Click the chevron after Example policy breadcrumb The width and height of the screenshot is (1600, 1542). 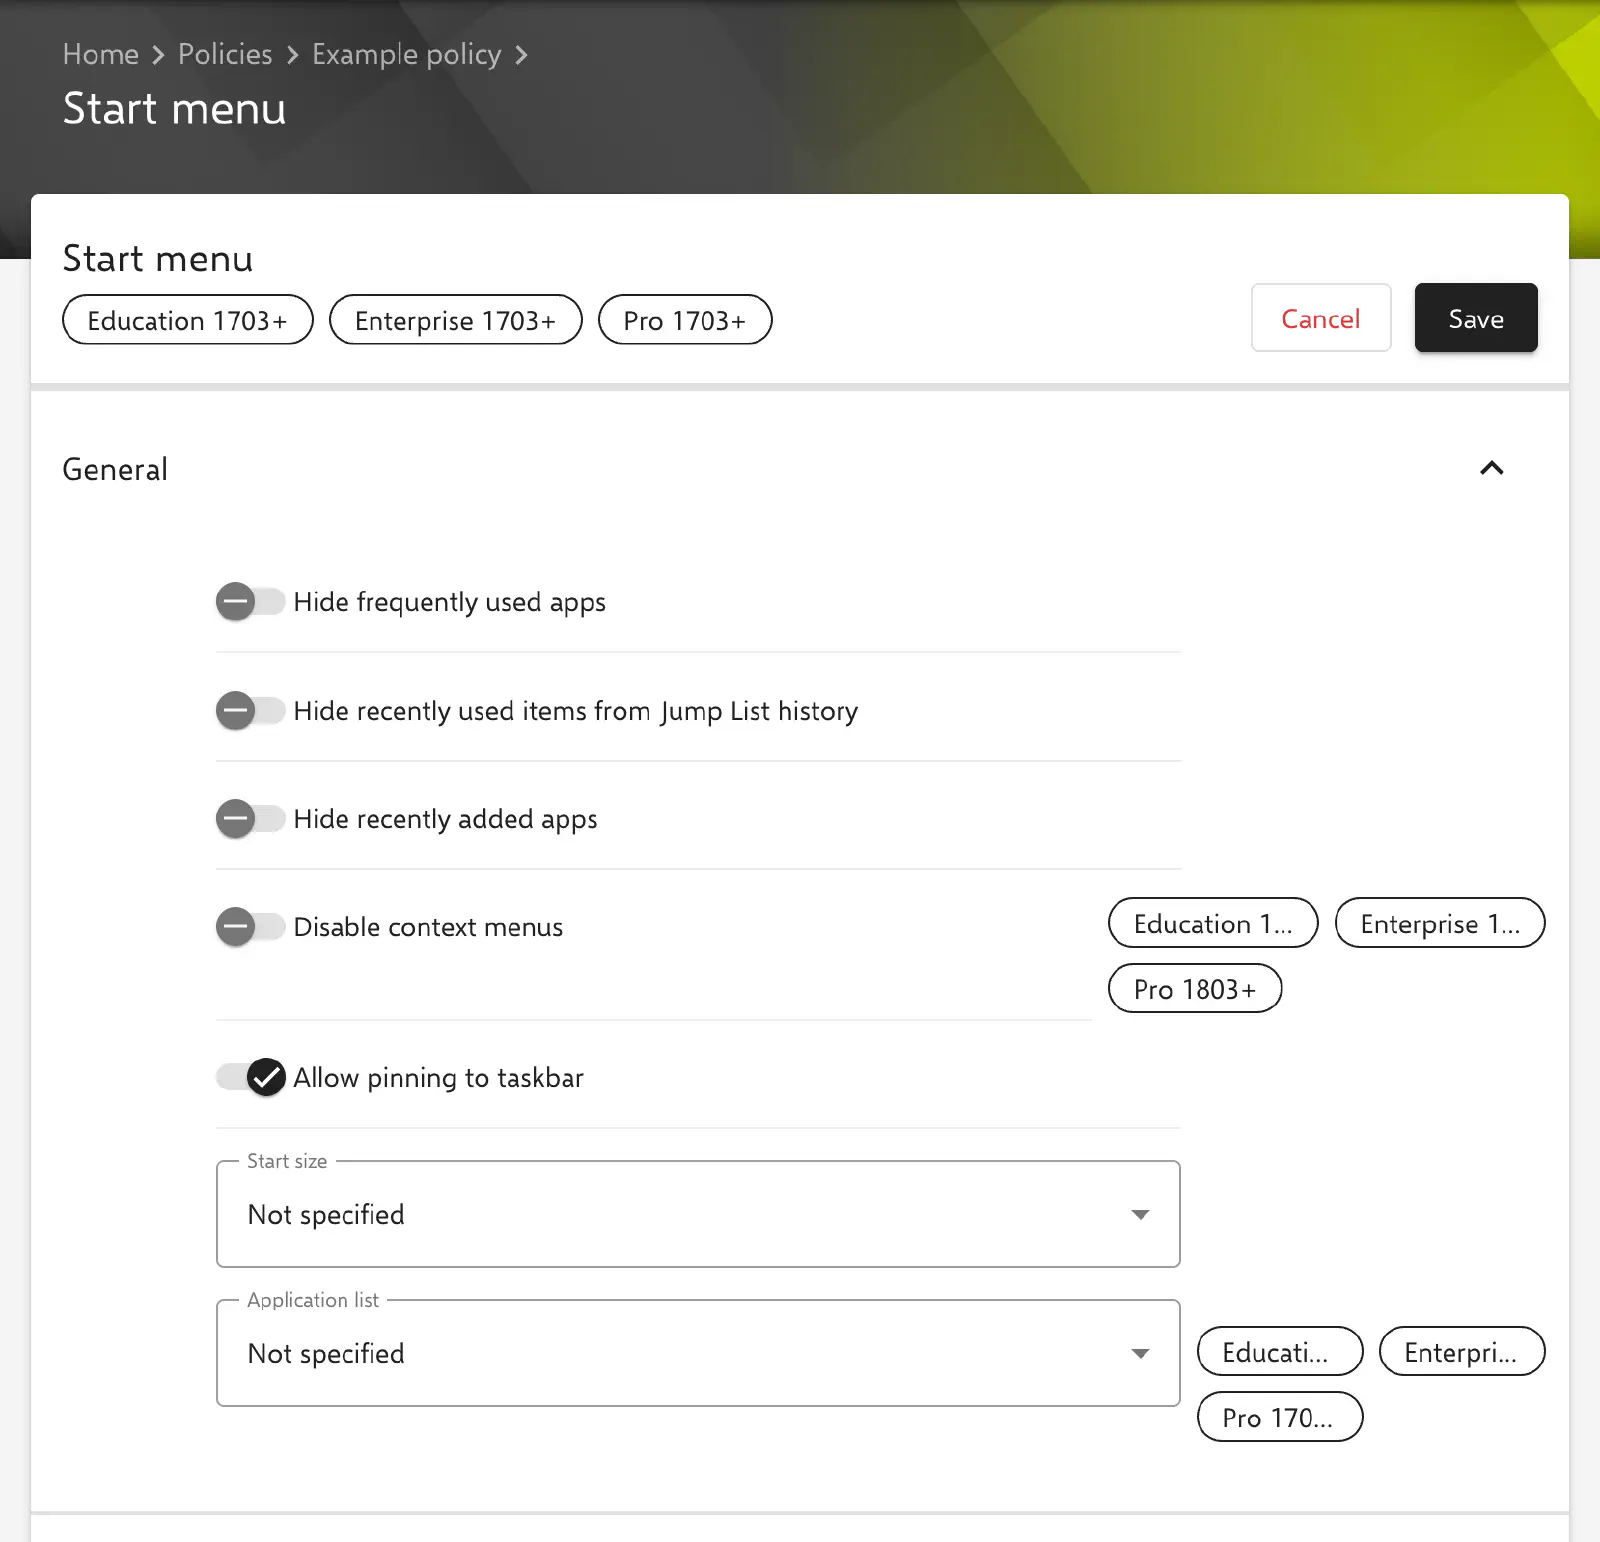[x=521, y=55]
